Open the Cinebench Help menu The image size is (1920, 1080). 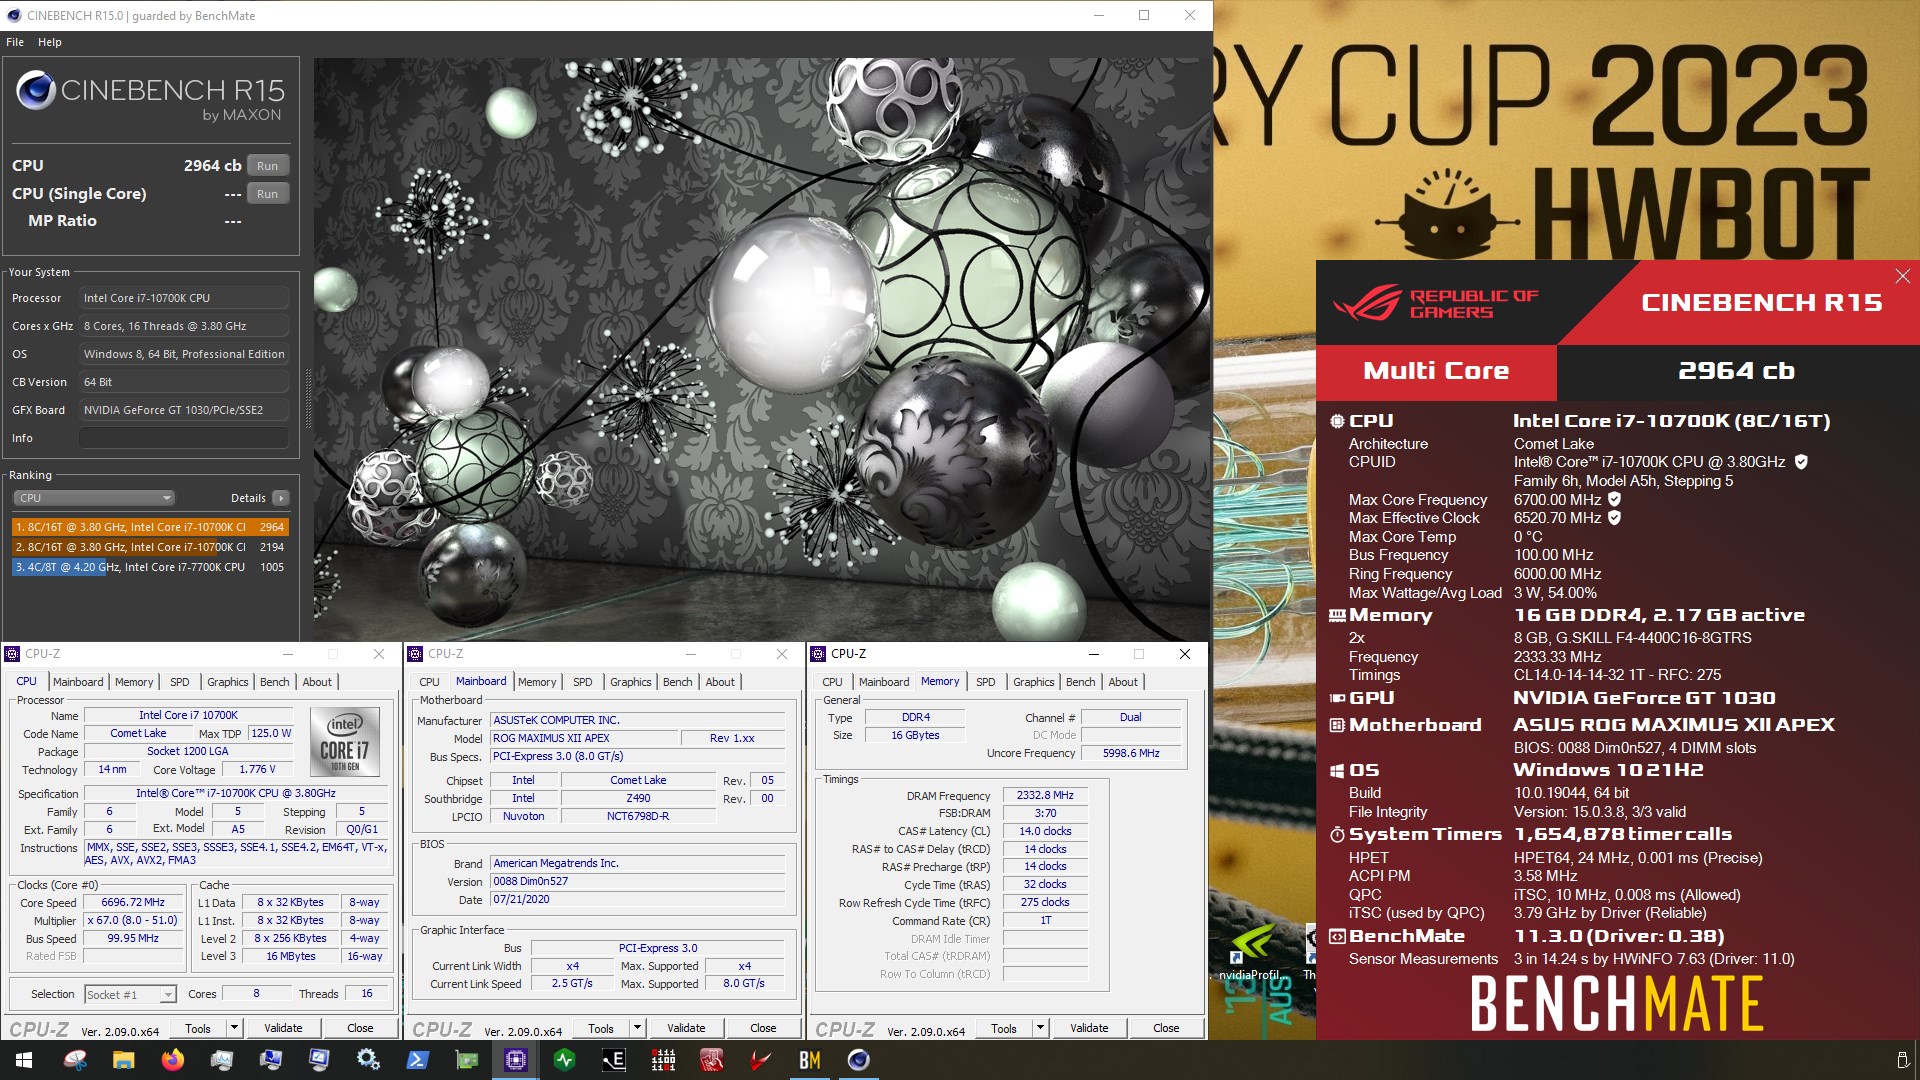[x=50, y=42]
